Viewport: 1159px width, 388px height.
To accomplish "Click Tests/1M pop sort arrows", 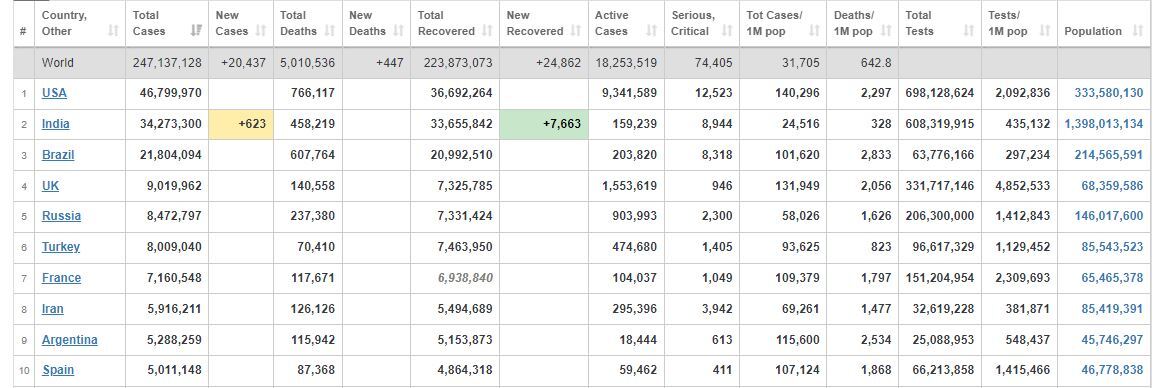I will pos(1044,31).
